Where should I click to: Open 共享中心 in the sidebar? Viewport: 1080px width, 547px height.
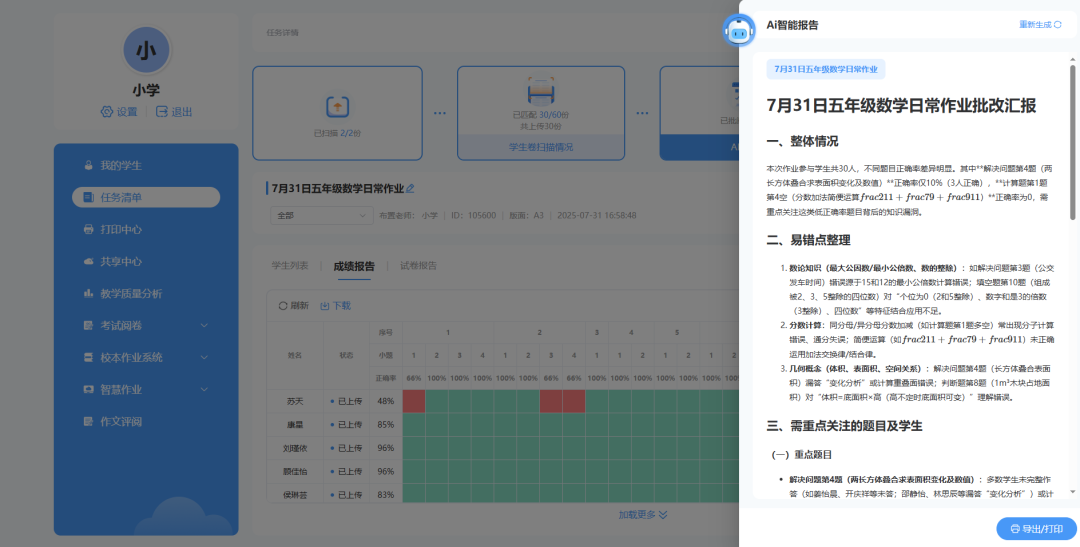tap(121, 262)
